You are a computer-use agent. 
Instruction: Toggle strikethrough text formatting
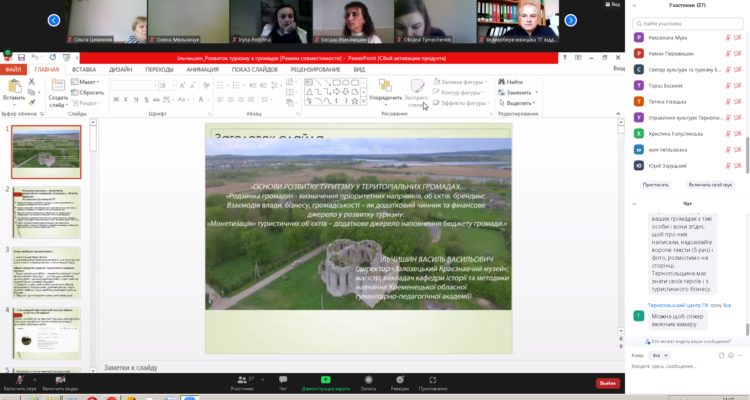pyautogui.click(x=156, y=100)
